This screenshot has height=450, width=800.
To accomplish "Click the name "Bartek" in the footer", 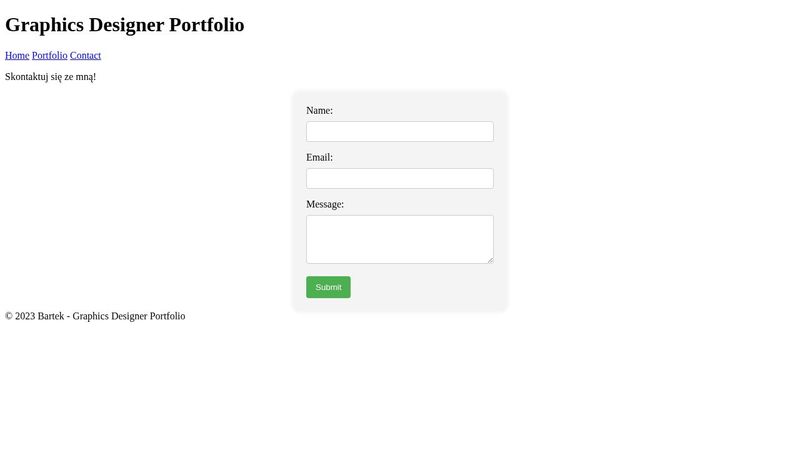I will point(51,317).
